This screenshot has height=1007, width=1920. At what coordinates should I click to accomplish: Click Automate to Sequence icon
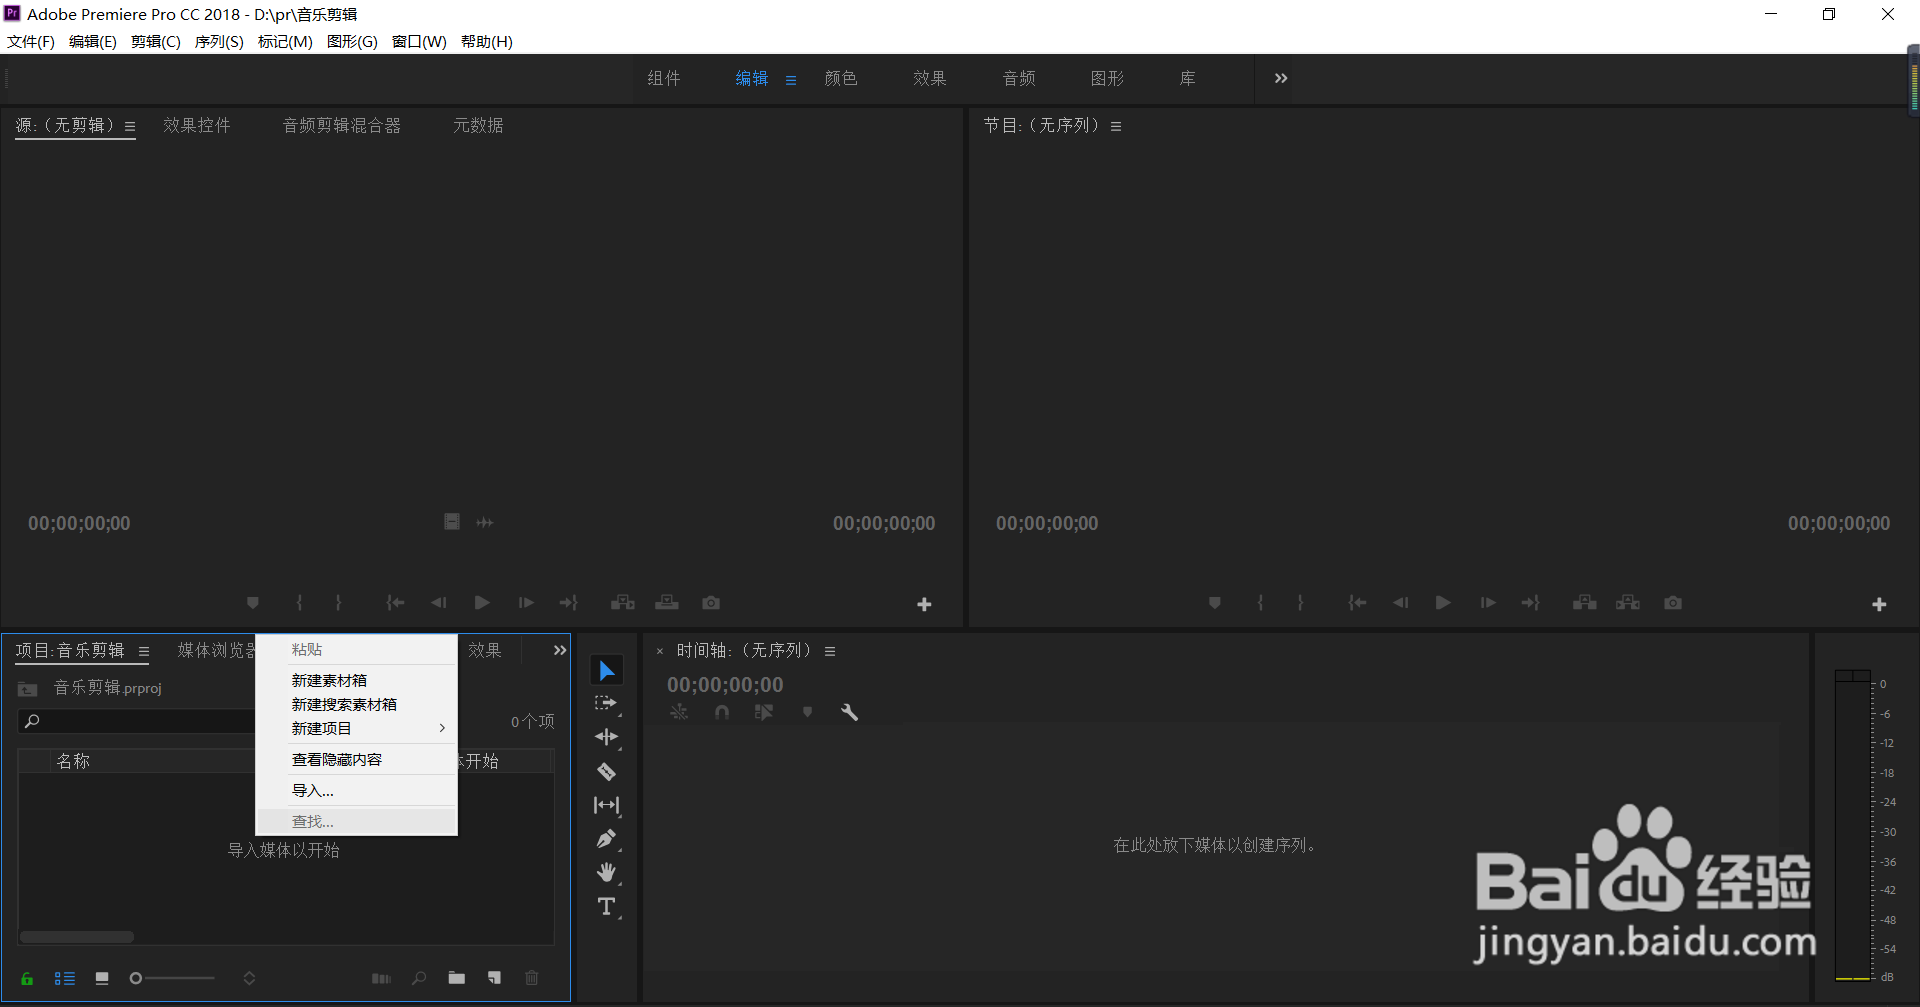tap(381, 978)
